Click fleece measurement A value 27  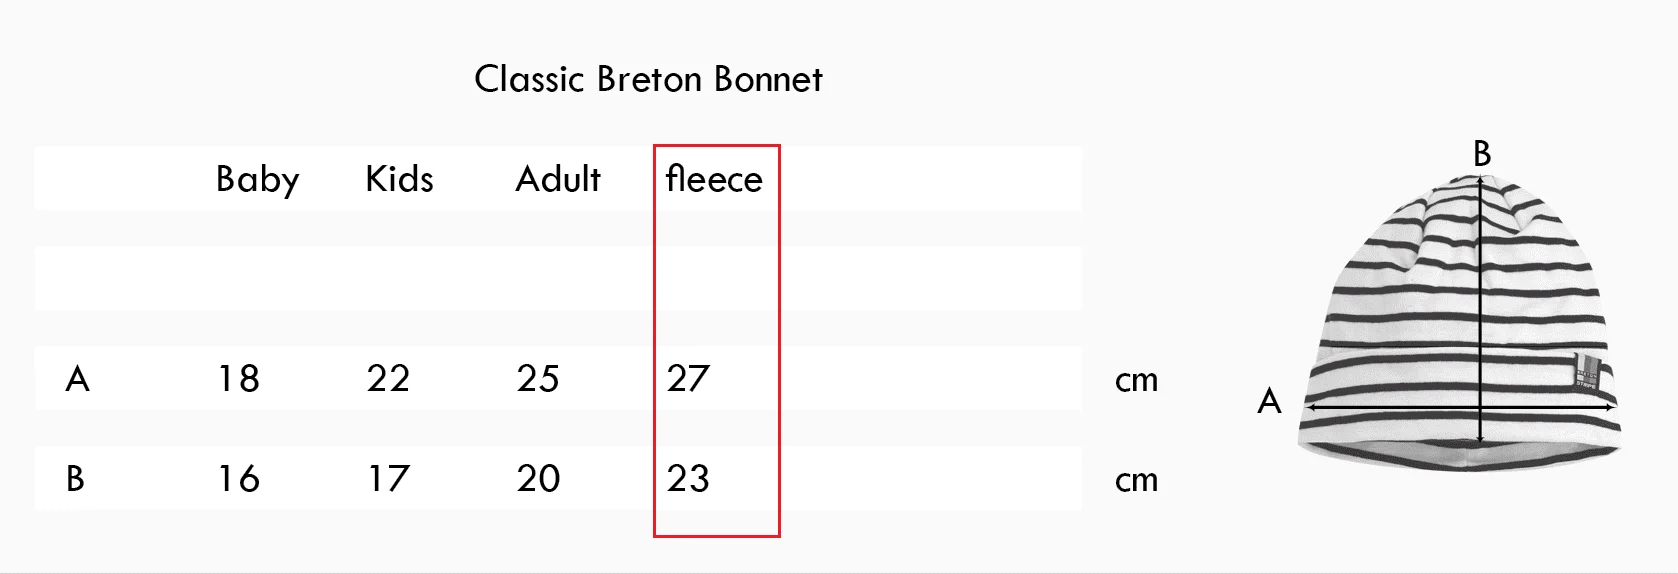(688, 379)
